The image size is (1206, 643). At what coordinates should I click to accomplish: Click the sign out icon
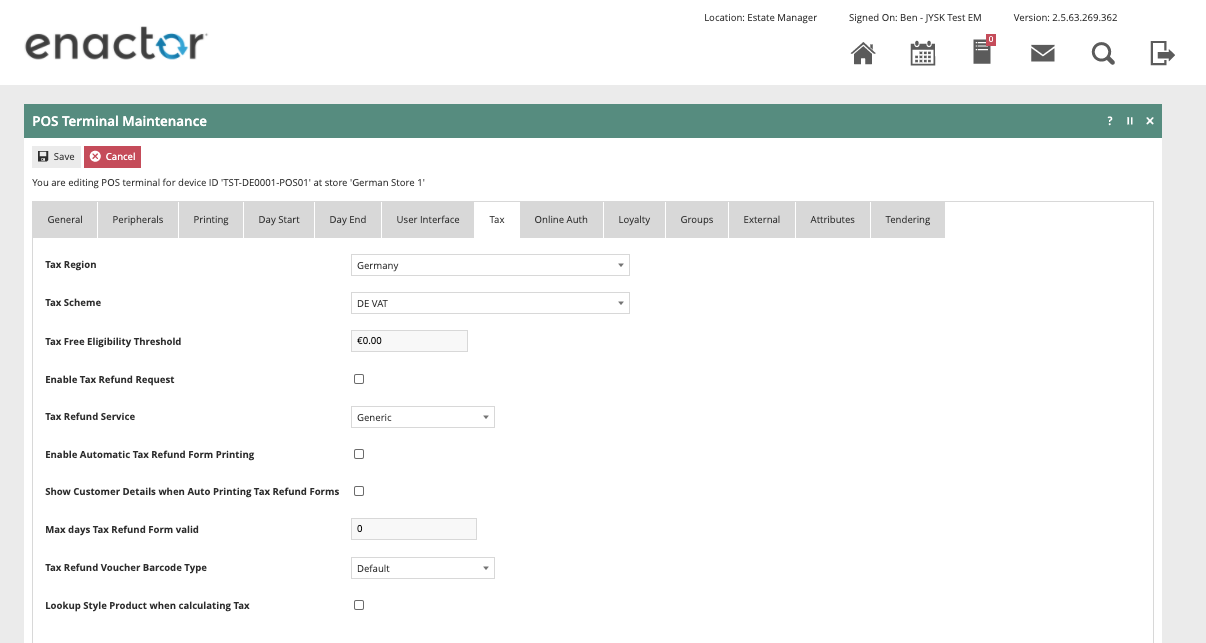click(x=1161, y=54)
